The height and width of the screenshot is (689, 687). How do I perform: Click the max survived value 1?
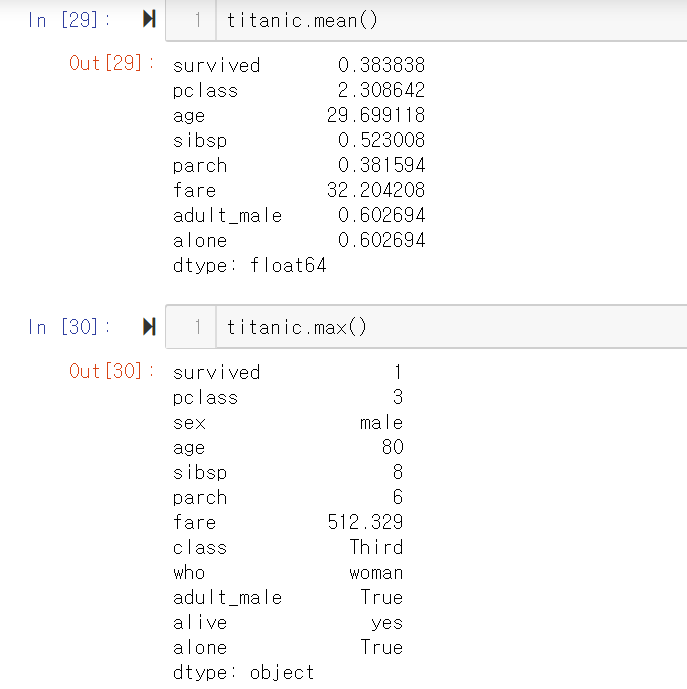point(398,372)
